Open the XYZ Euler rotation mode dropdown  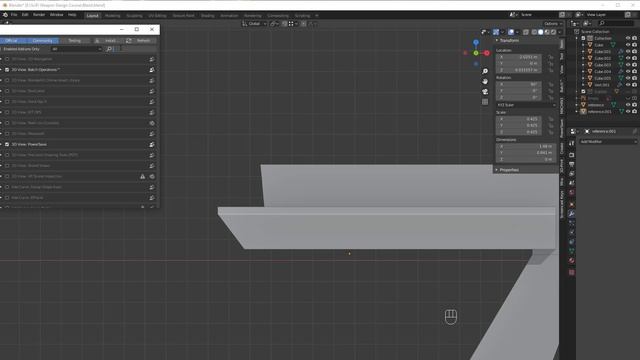(526, 105)
